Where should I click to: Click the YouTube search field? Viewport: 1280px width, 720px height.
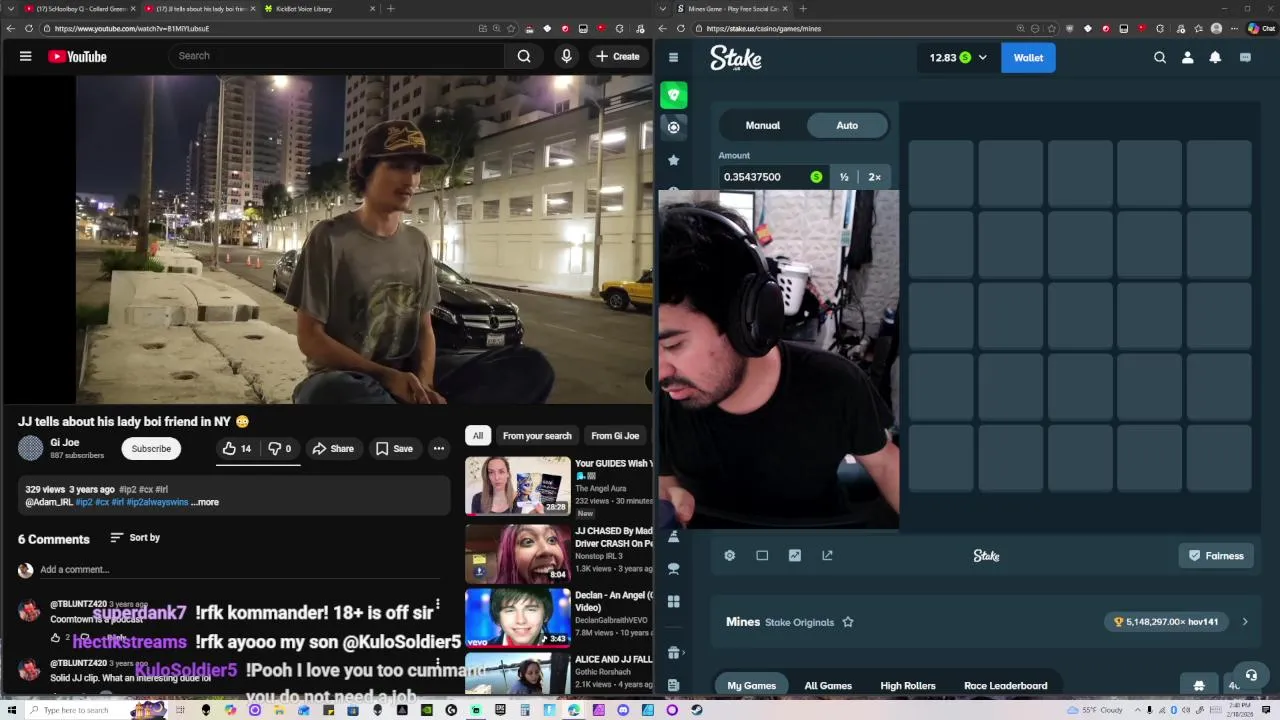[338, 56]
